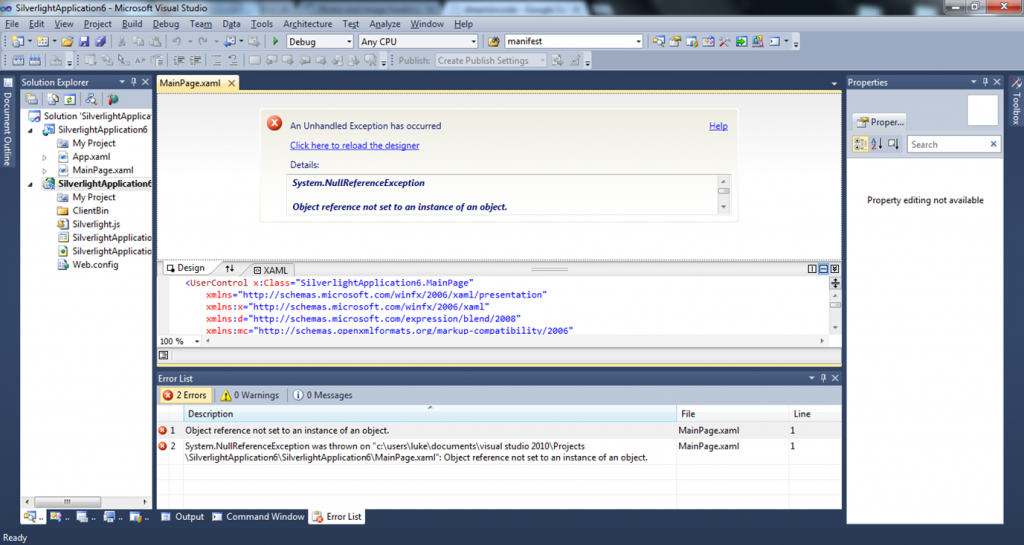
Task: Expand the MainPage.xaml tree node
Action: click(x=44, y=171)
